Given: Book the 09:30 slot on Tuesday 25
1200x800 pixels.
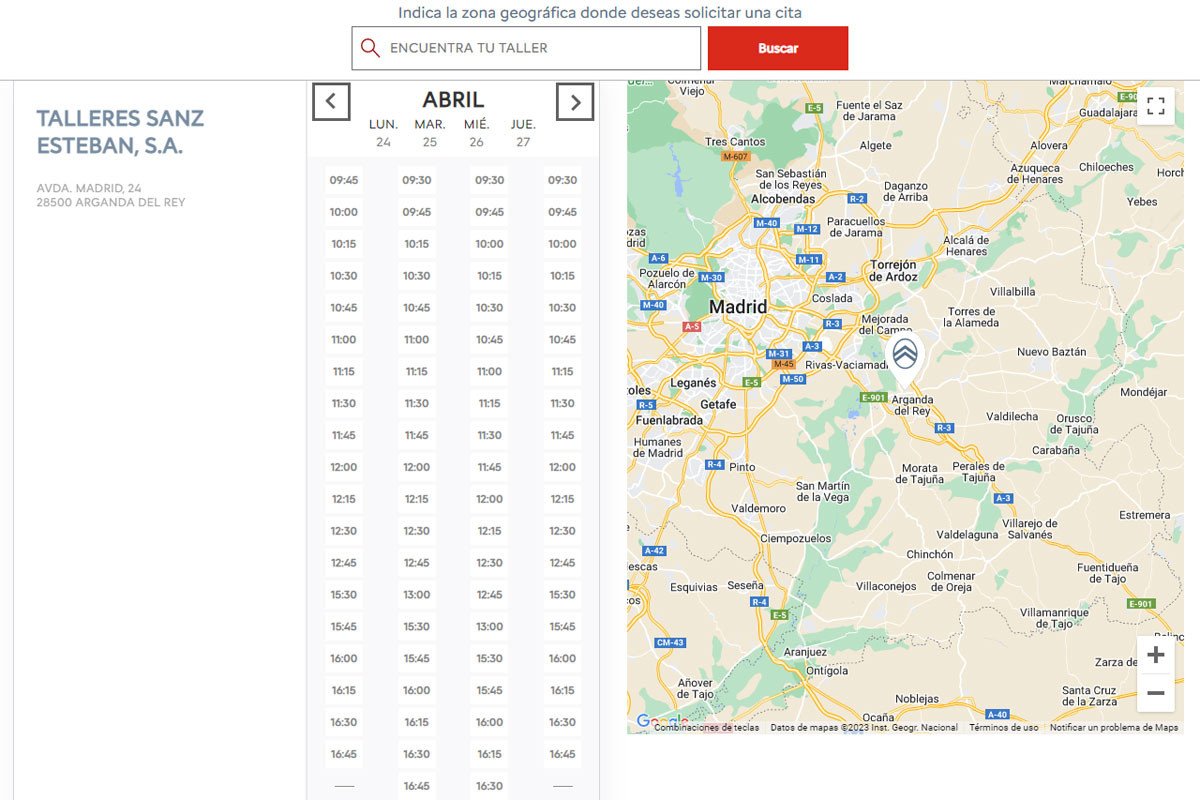Looking at the screenshot, I should pos(417,180).
